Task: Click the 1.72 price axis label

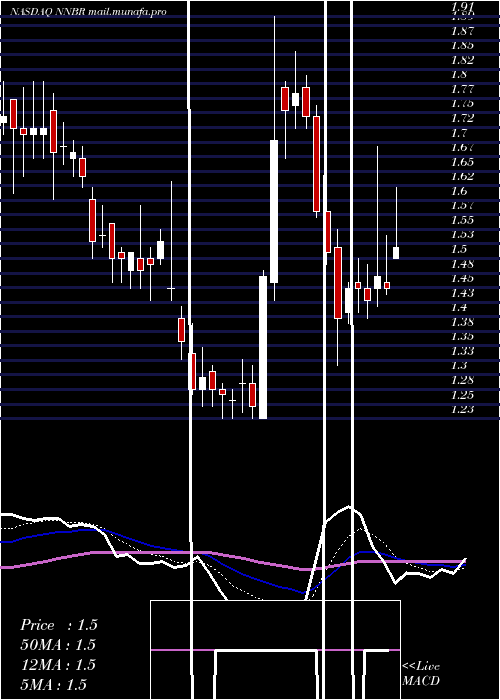Action: (x=462, y=118)
